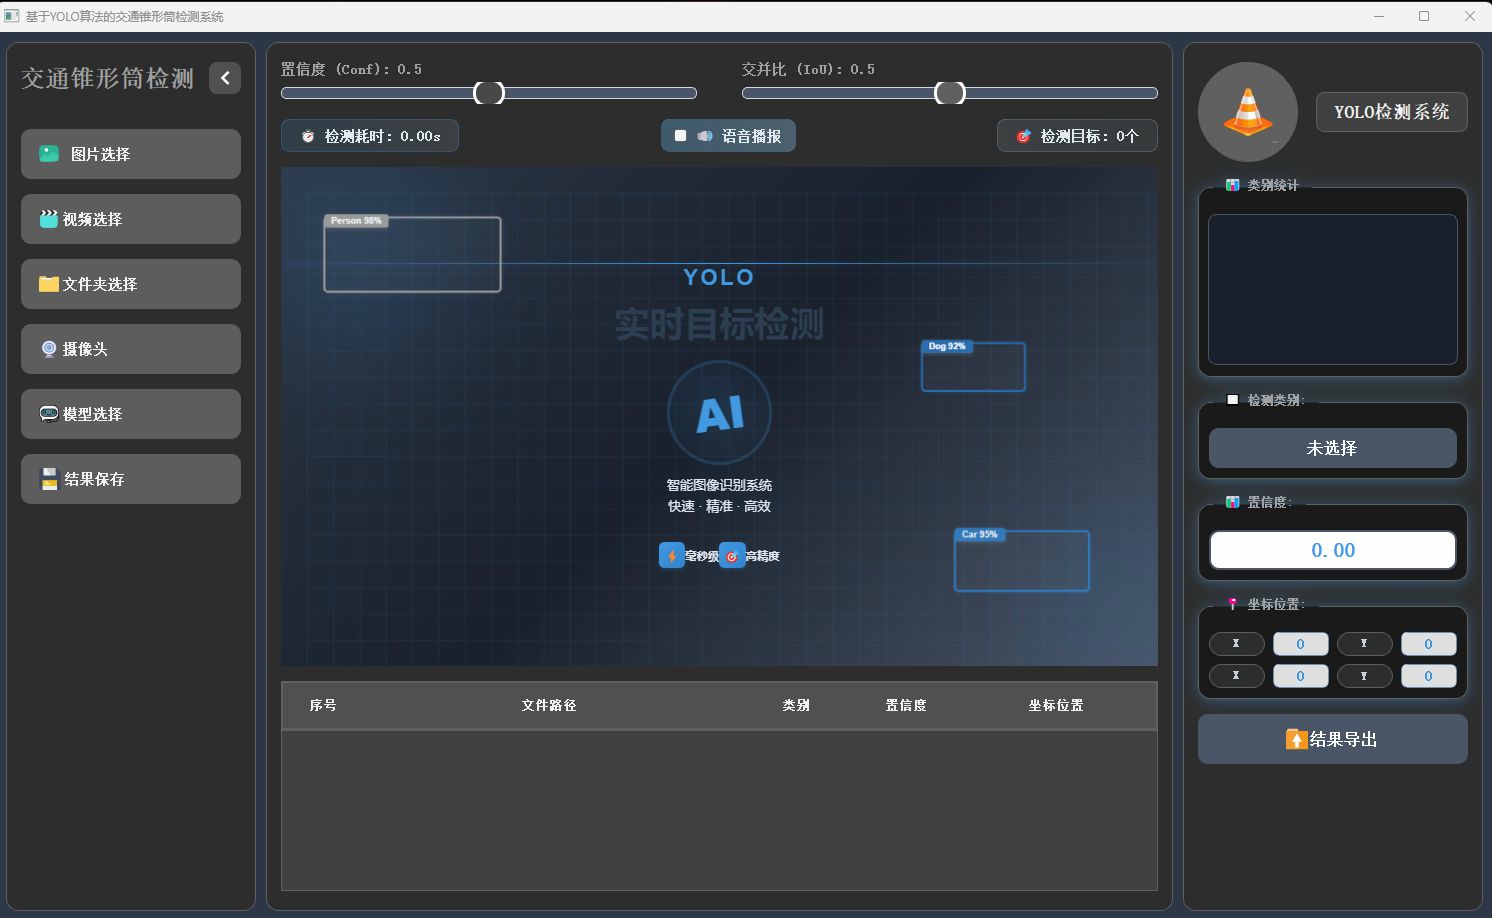
Task: Click the icon next to 类别统计
Action: click(x=1232, y=185)
